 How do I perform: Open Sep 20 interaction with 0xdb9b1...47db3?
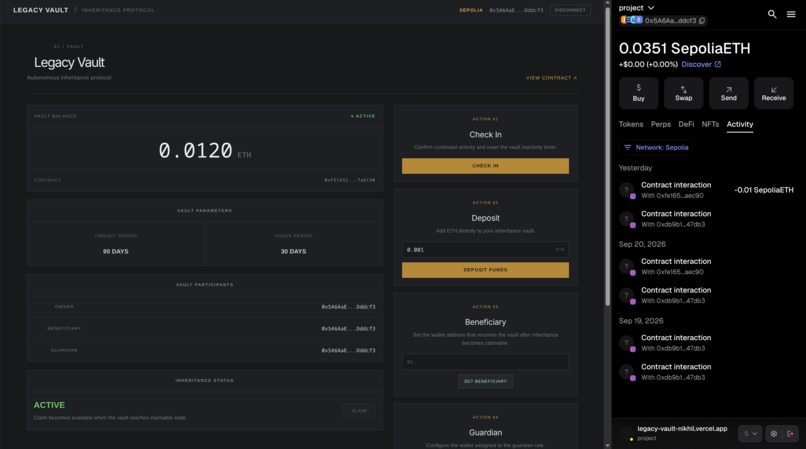pyautogui.click(x=707, y=296)
